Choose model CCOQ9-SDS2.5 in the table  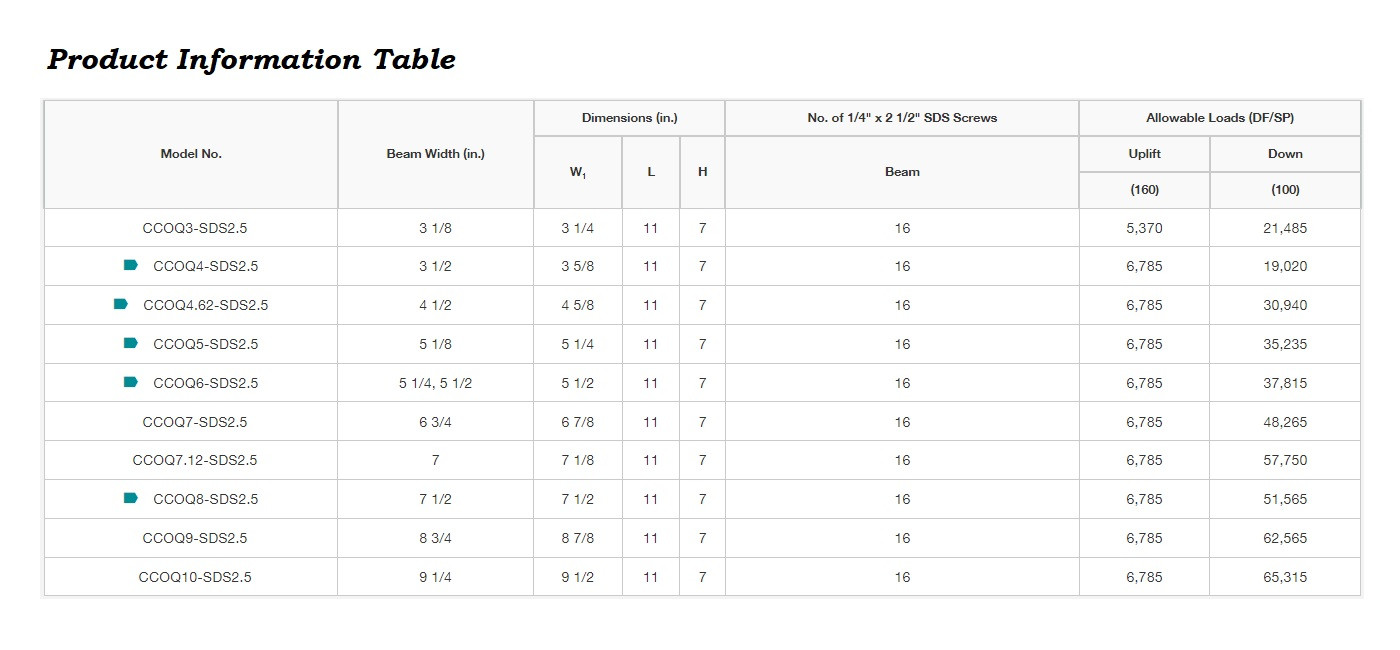(x=195, y=538)
